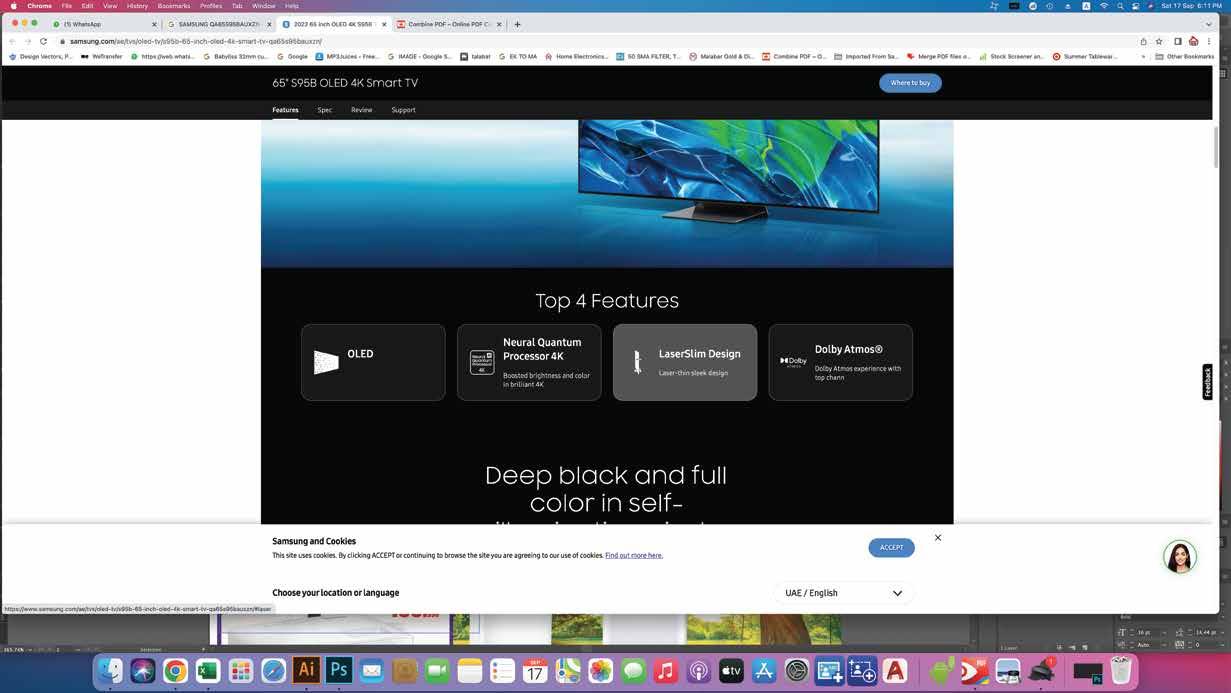Open Google Chrome in the Dock
This screenshot has height=693, width=1231.
tap(175, 671)
